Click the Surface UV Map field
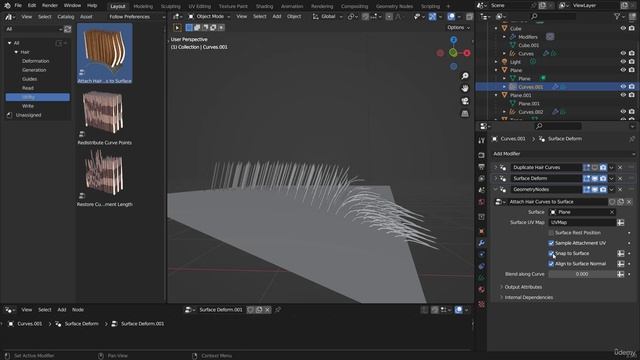Screen dimensions: 640x360 pyautogui.click(x=582, y=222)
